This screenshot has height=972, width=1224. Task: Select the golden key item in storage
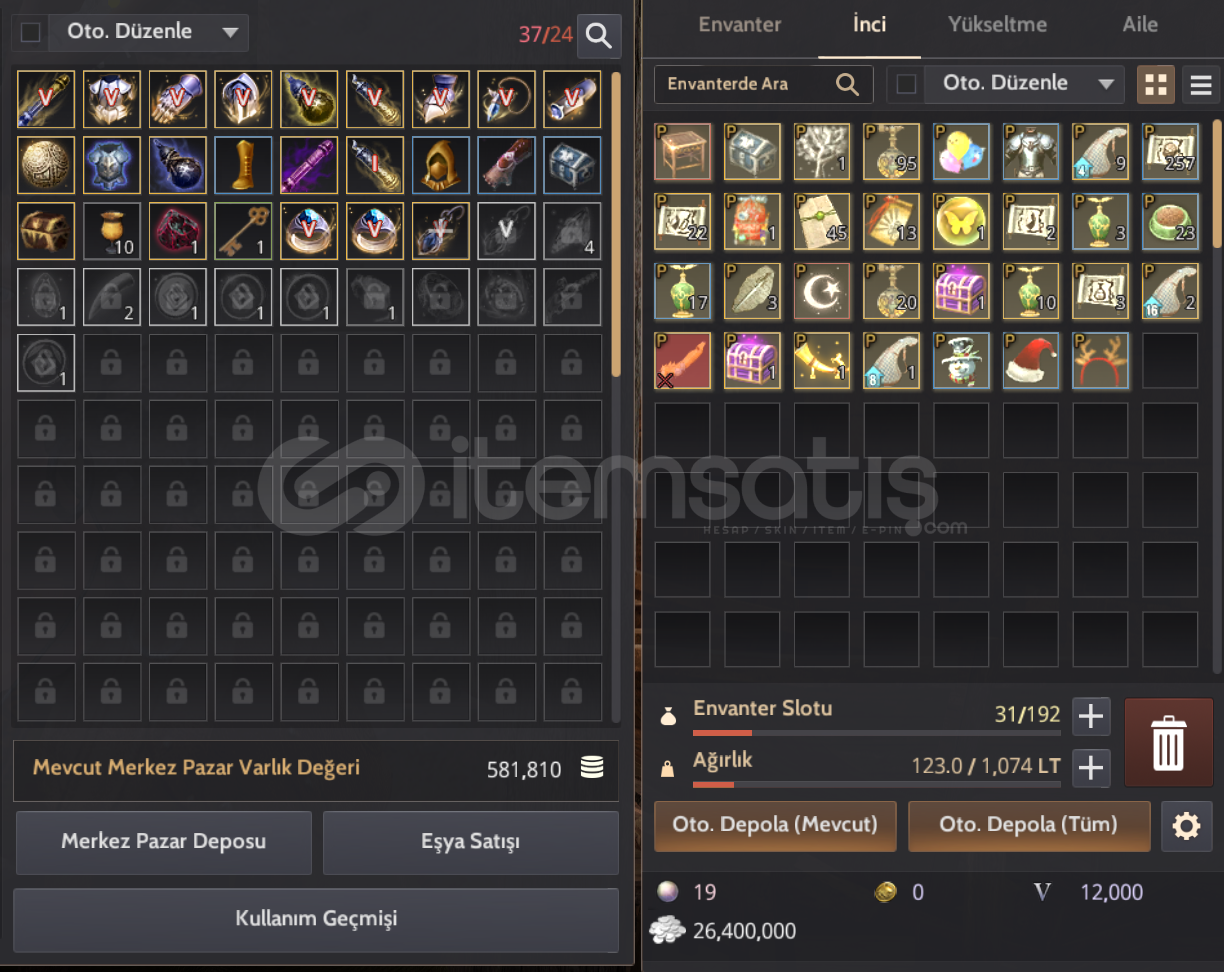[243, 231]
